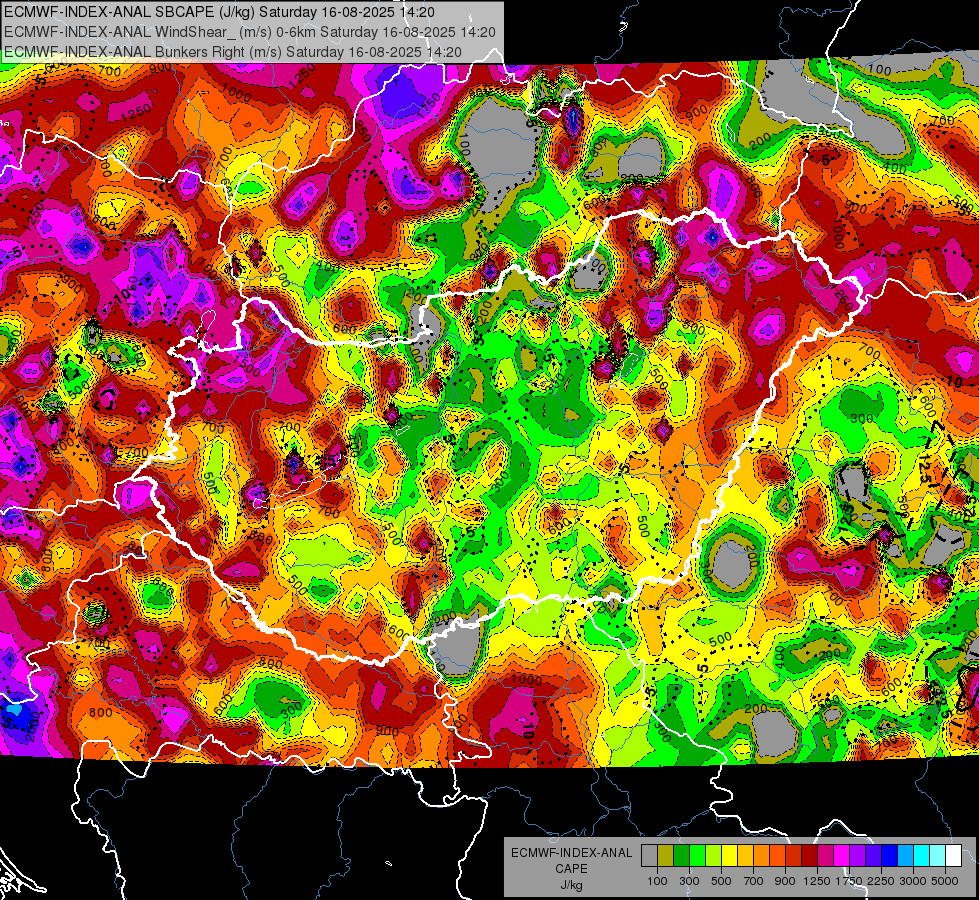
Task: Pick the amber swatch above the 700 tick
Action: (745, 856)
